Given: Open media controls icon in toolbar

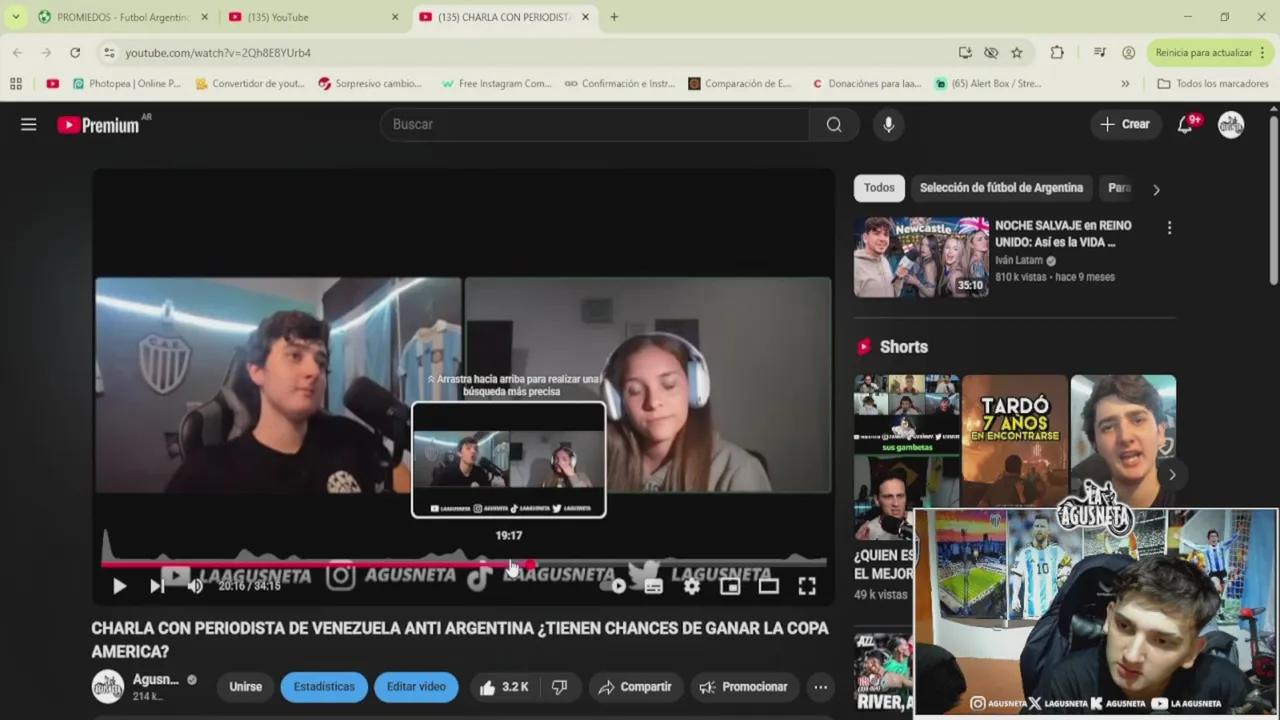Looking at the screenshot, I should (x=1100, y=52).
